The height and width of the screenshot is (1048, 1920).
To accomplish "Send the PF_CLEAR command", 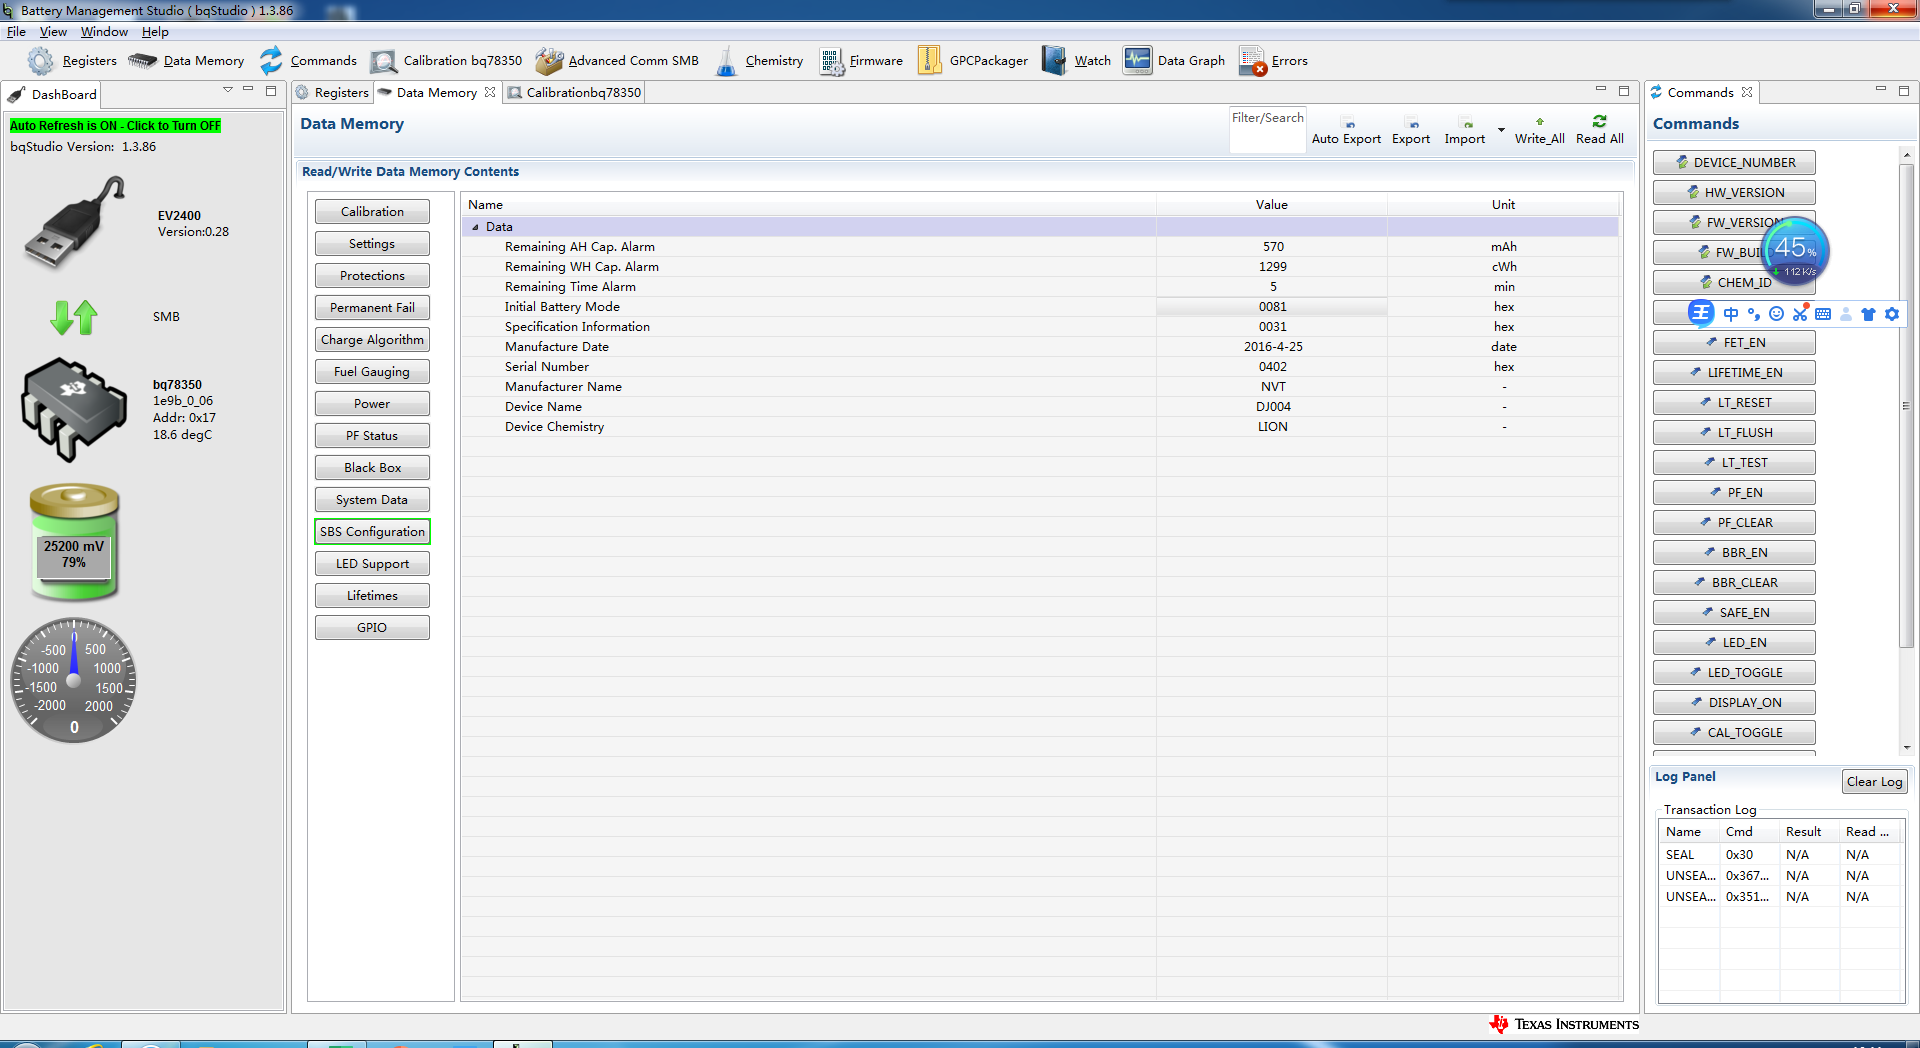I will (1734, 523).
